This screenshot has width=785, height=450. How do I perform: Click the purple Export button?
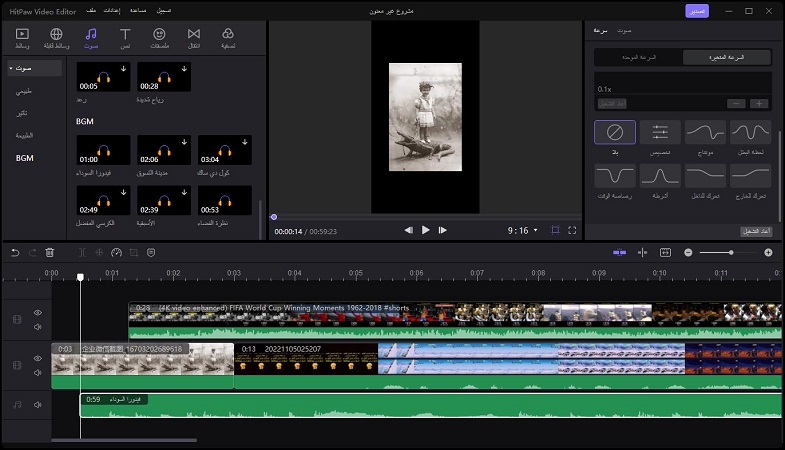click(x=697, y=11)
